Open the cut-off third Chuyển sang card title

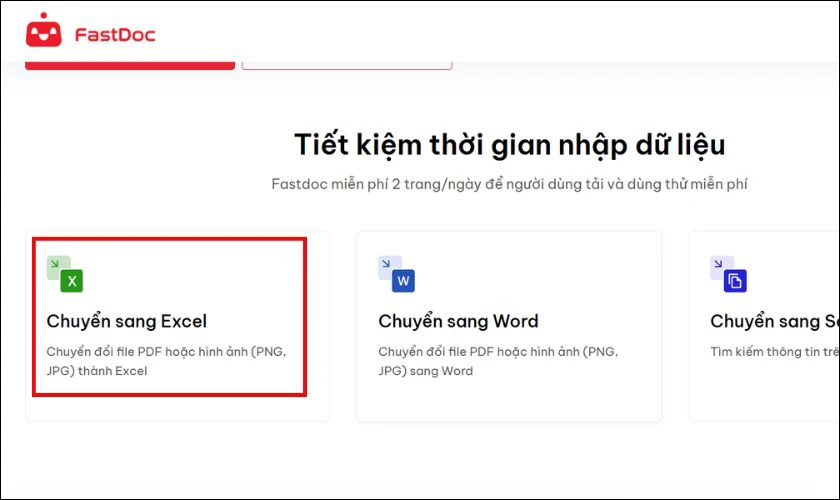775,321
